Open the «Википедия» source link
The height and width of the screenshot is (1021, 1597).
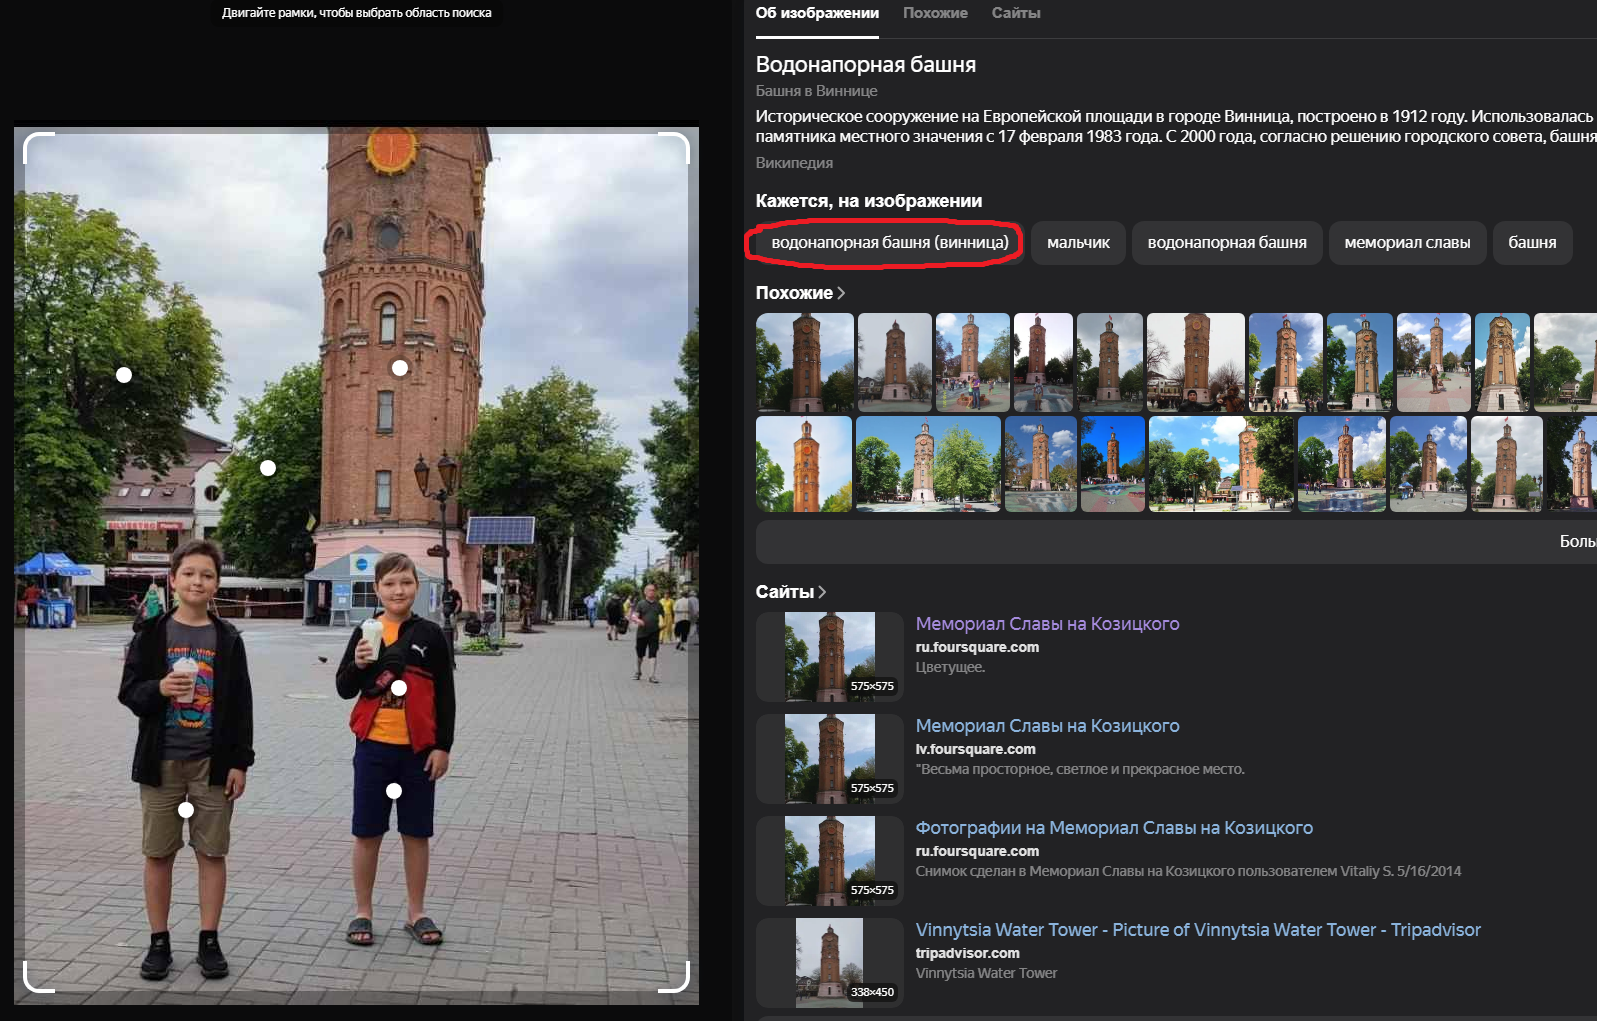click(794, 163)
